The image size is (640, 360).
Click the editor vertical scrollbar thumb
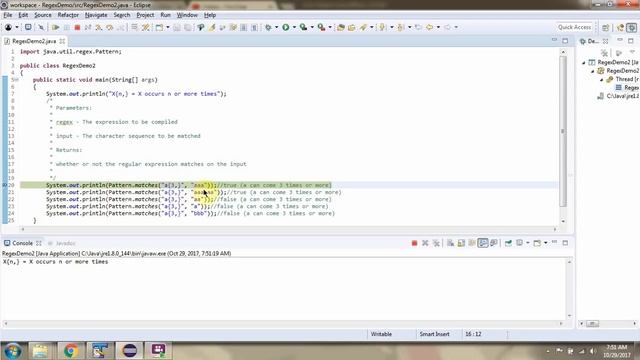pyautogui.click(x=563, y=131)
